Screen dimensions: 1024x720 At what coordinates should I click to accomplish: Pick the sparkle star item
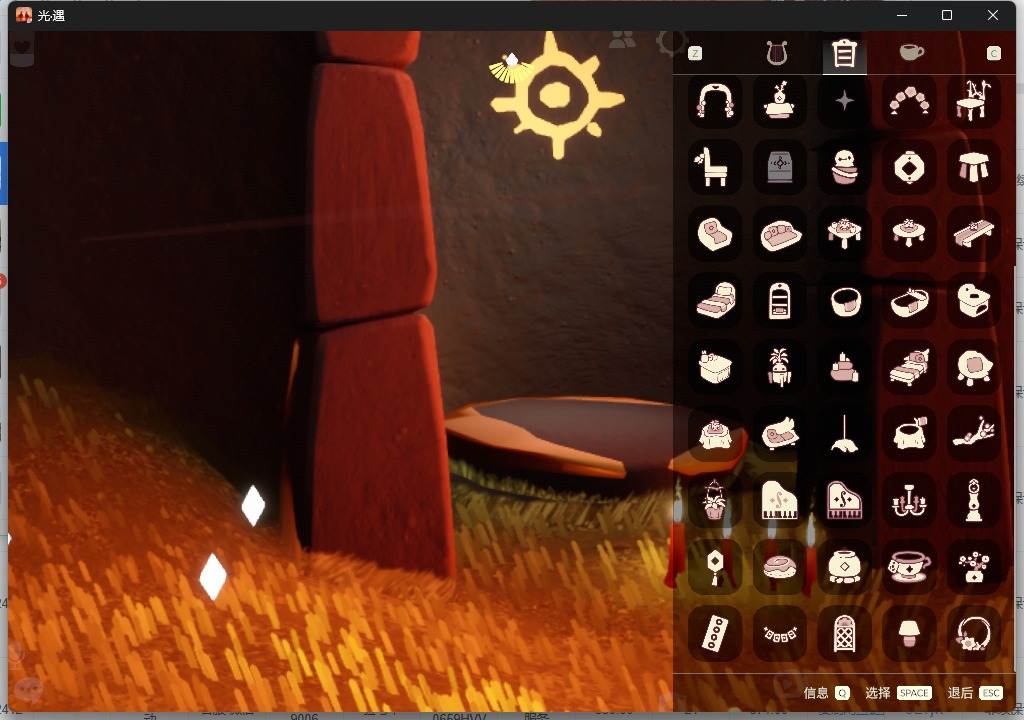[x=844, y=101]
